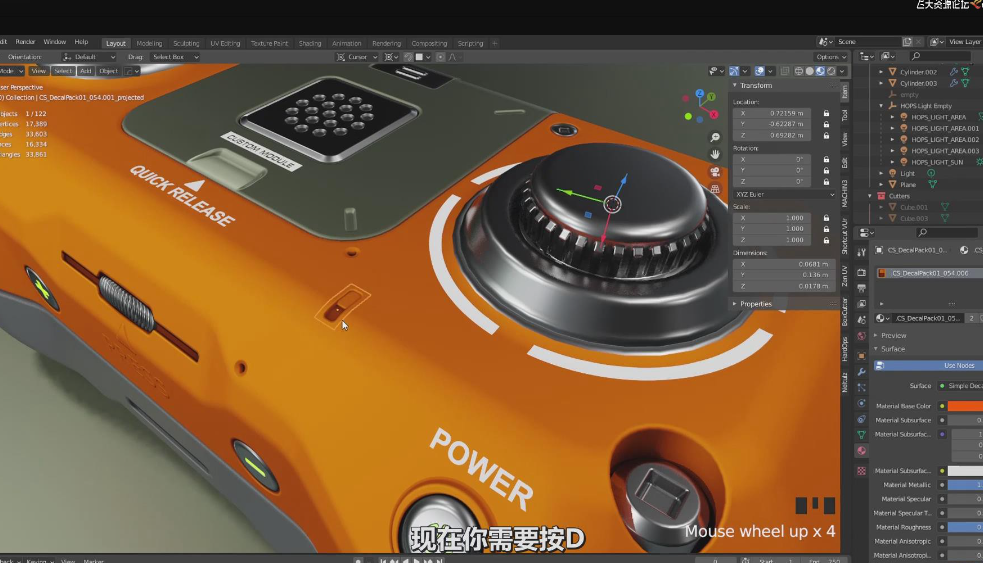Switch orthographic/perspective grid icon
The image size is (983, 563).
tap(715, 189)
